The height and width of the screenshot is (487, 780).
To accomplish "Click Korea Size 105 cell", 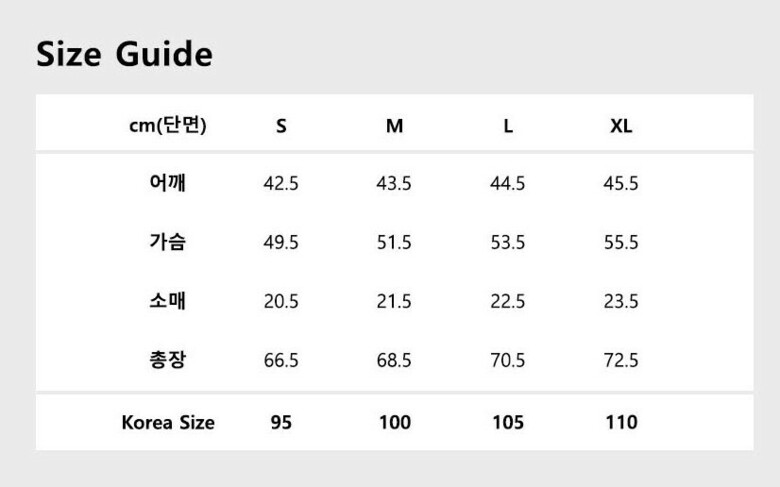I will (x=508, y=422).
